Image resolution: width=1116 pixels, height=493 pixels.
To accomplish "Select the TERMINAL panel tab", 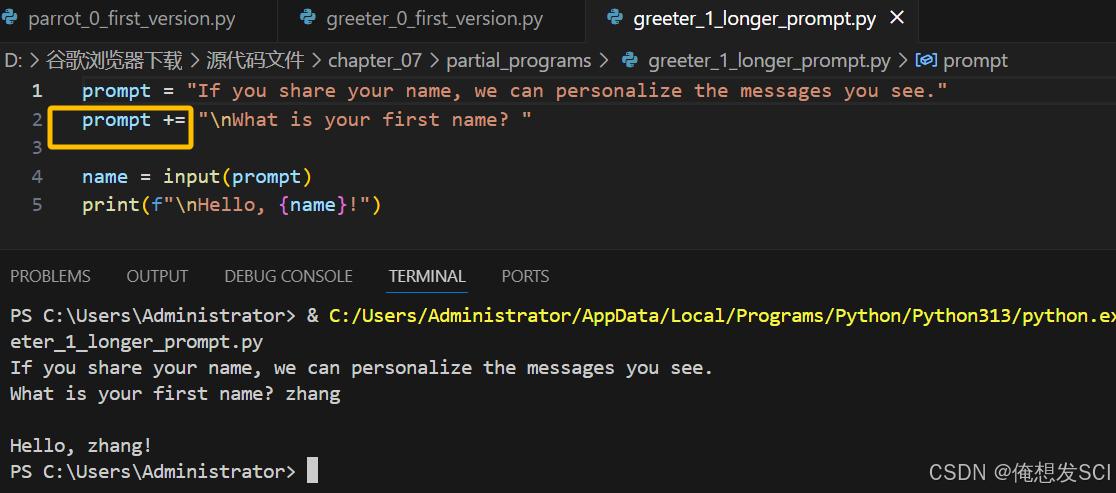I will tap(427, 276).
